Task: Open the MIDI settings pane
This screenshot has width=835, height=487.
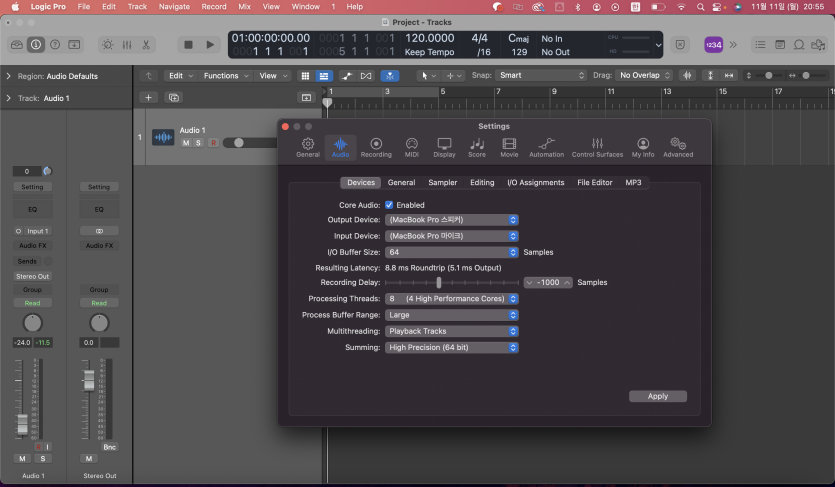Action: 411,147
